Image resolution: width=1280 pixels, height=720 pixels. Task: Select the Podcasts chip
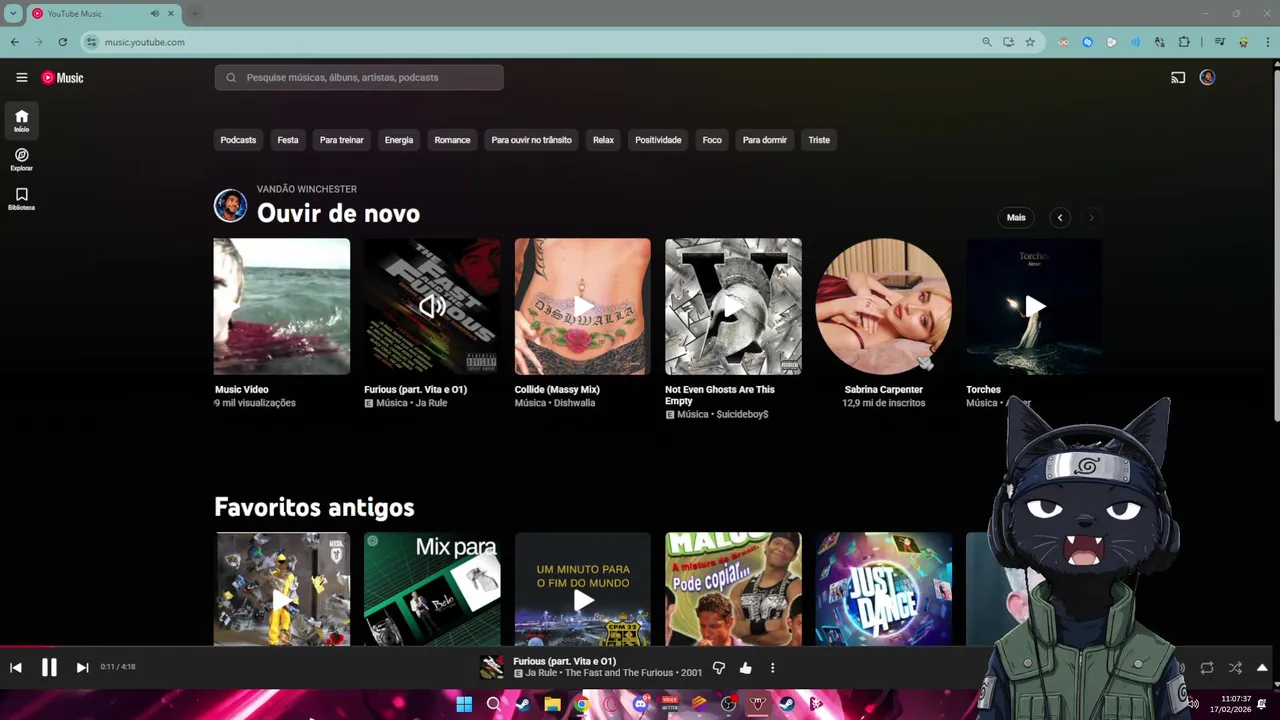point(238,140)
